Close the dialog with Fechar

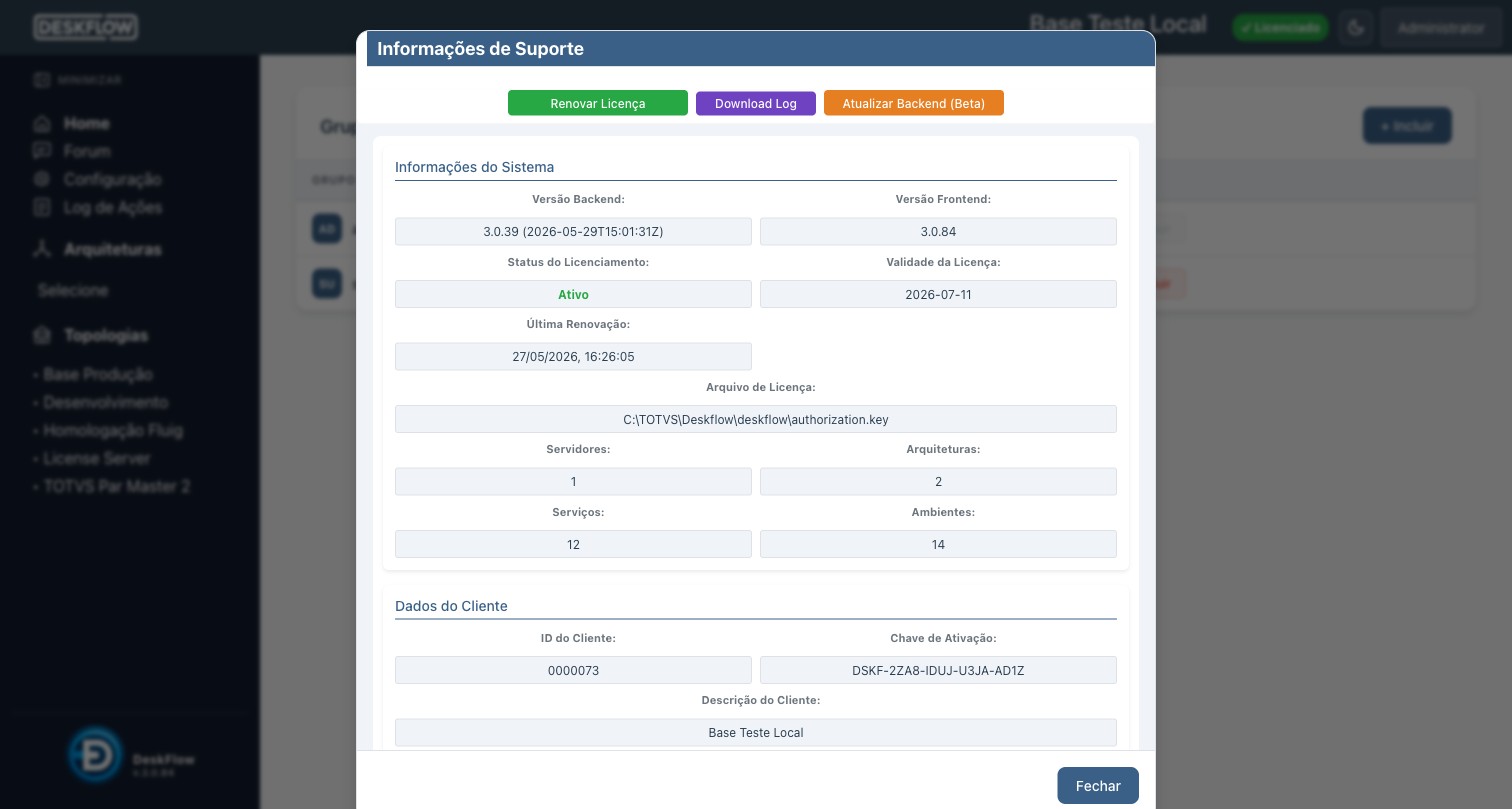coord(1098,786)
